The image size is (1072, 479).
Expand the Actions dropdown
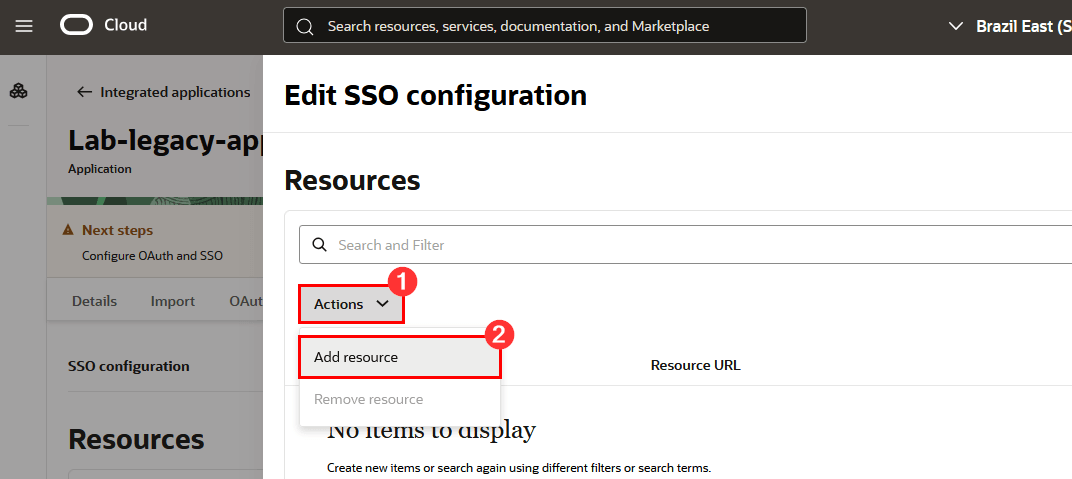[351, 304]
